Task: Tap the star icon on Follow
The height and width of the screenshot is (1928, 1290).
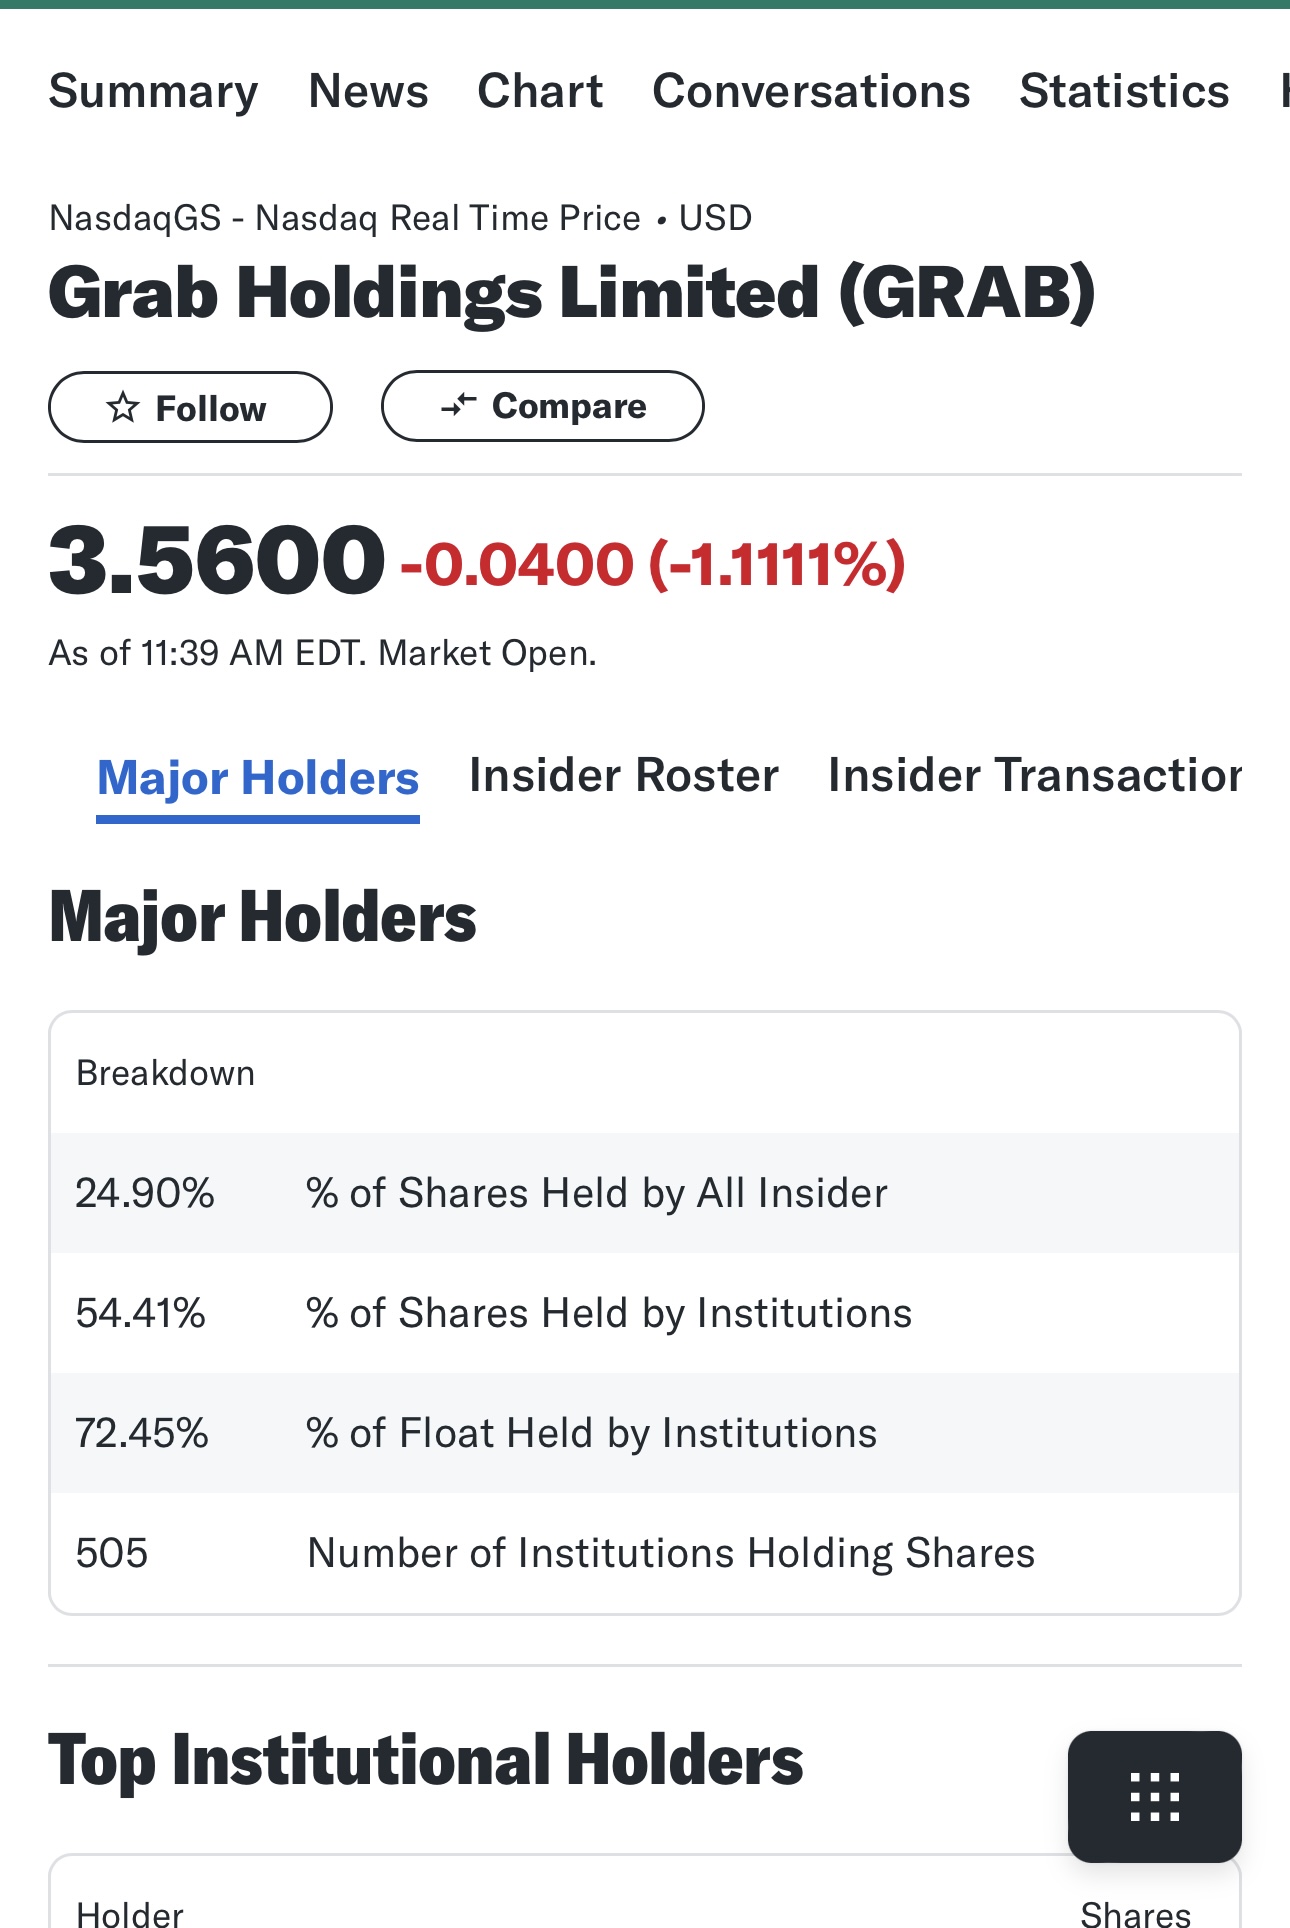Action: click(123, 407)
